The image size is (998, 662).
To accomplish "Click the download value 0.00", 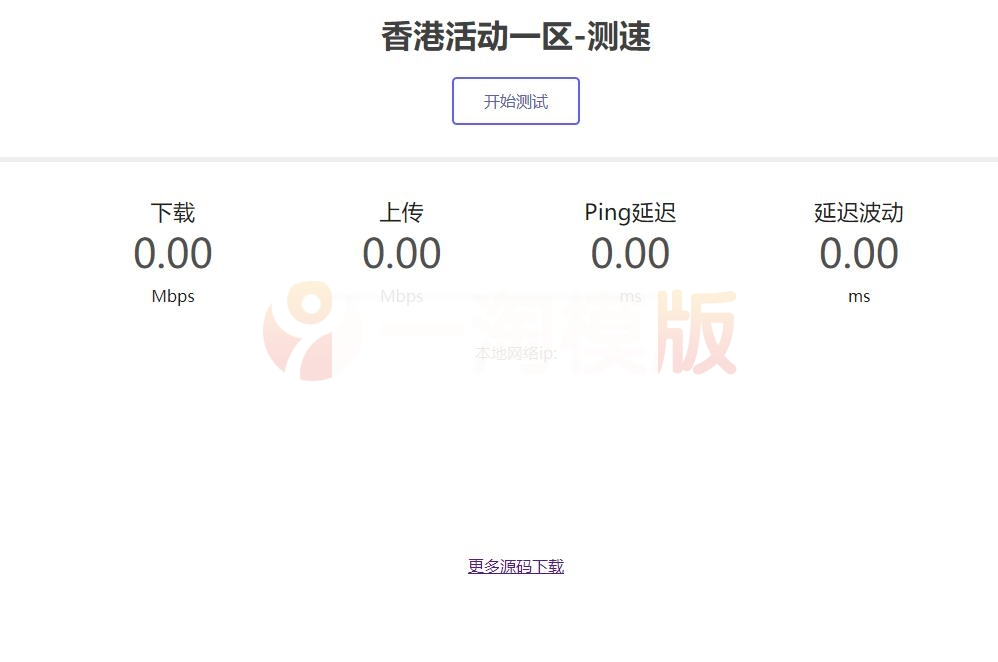I will (172, 254).
